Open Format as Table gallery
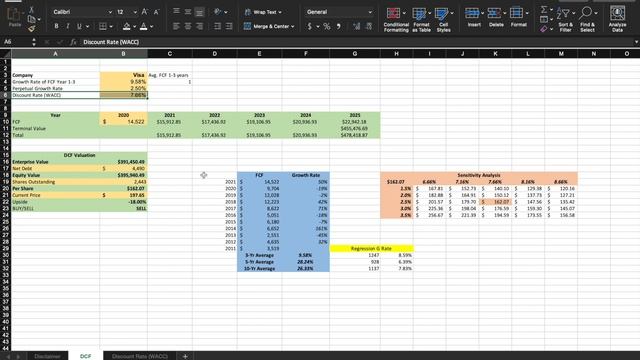 pyautogui.click(x=421, y=19)
